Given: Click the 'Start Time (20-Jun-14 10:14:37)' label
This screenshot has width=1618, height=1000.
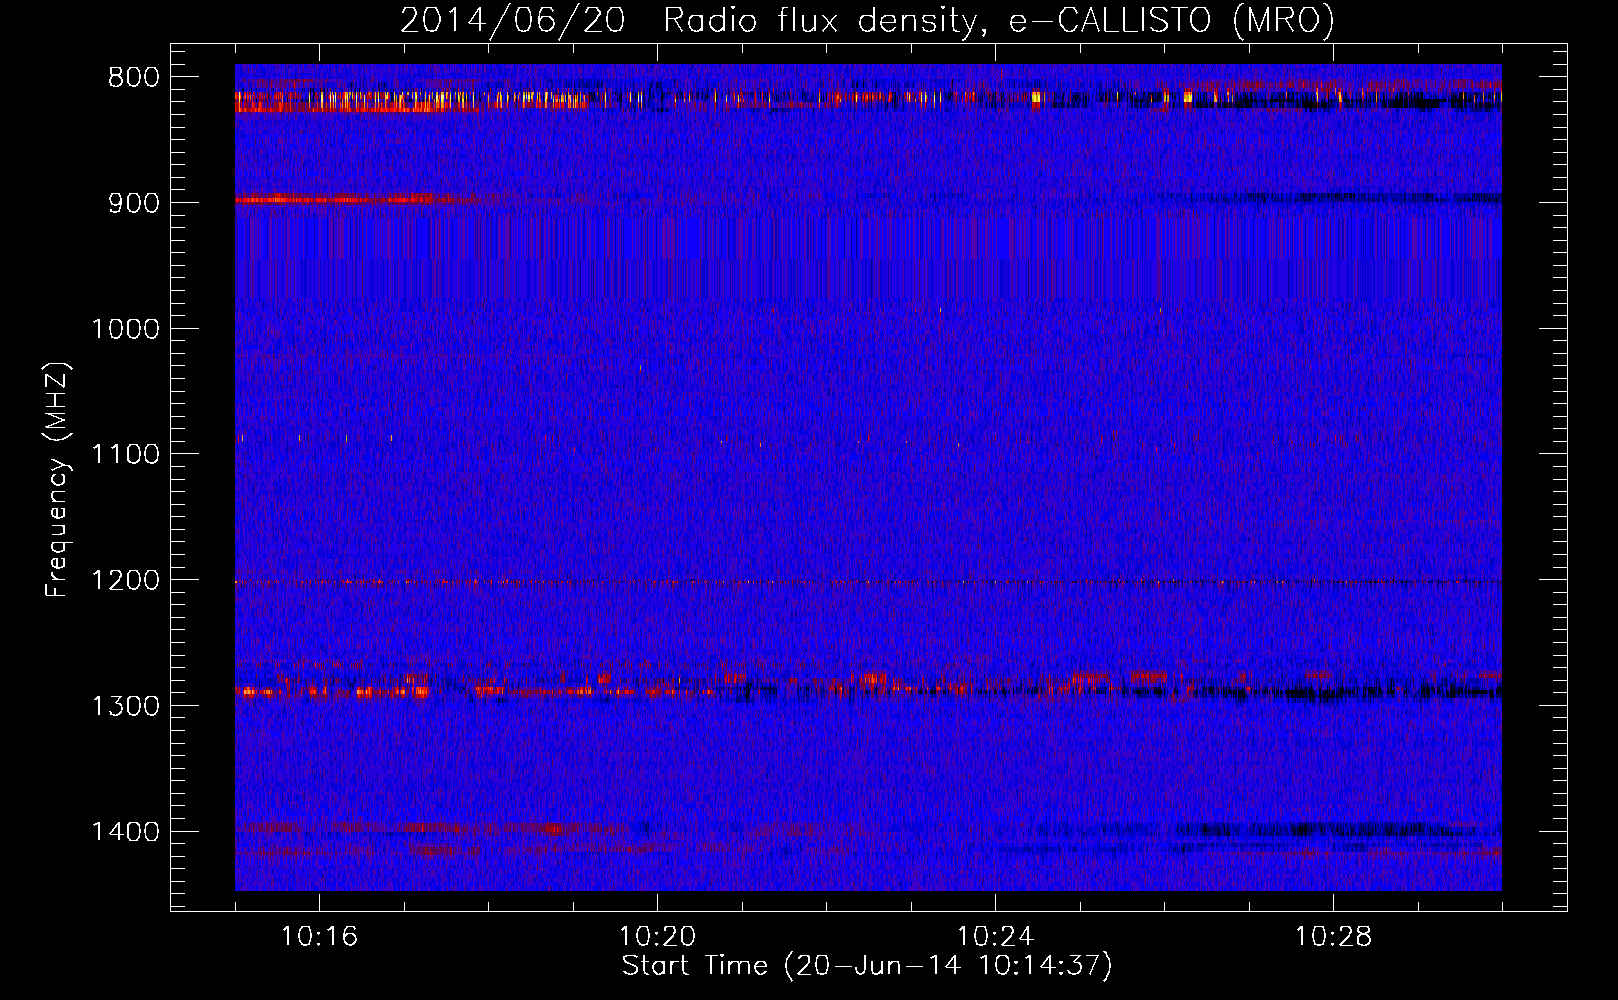Looking at the screenshot, I should pos(867,966).
